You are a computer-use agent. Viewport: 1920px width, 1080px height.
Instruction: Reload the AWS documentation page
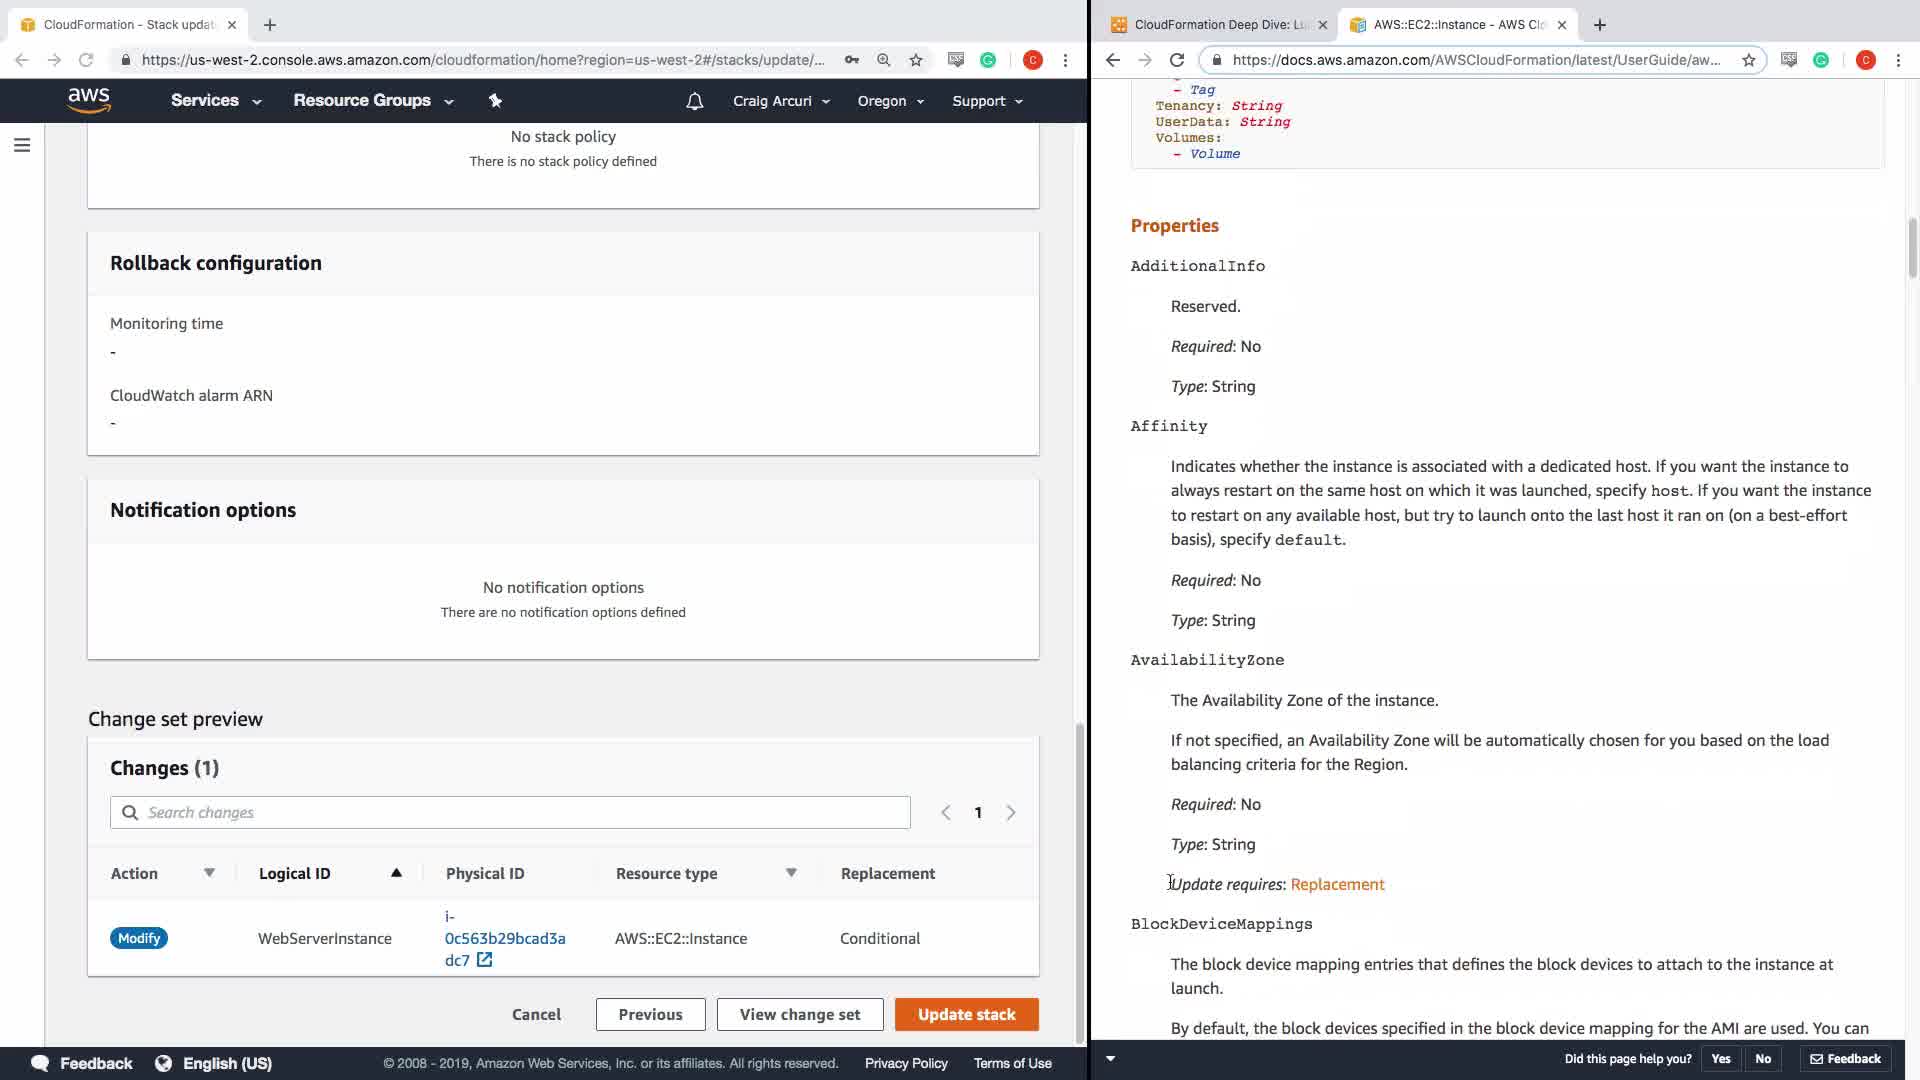1177,60
